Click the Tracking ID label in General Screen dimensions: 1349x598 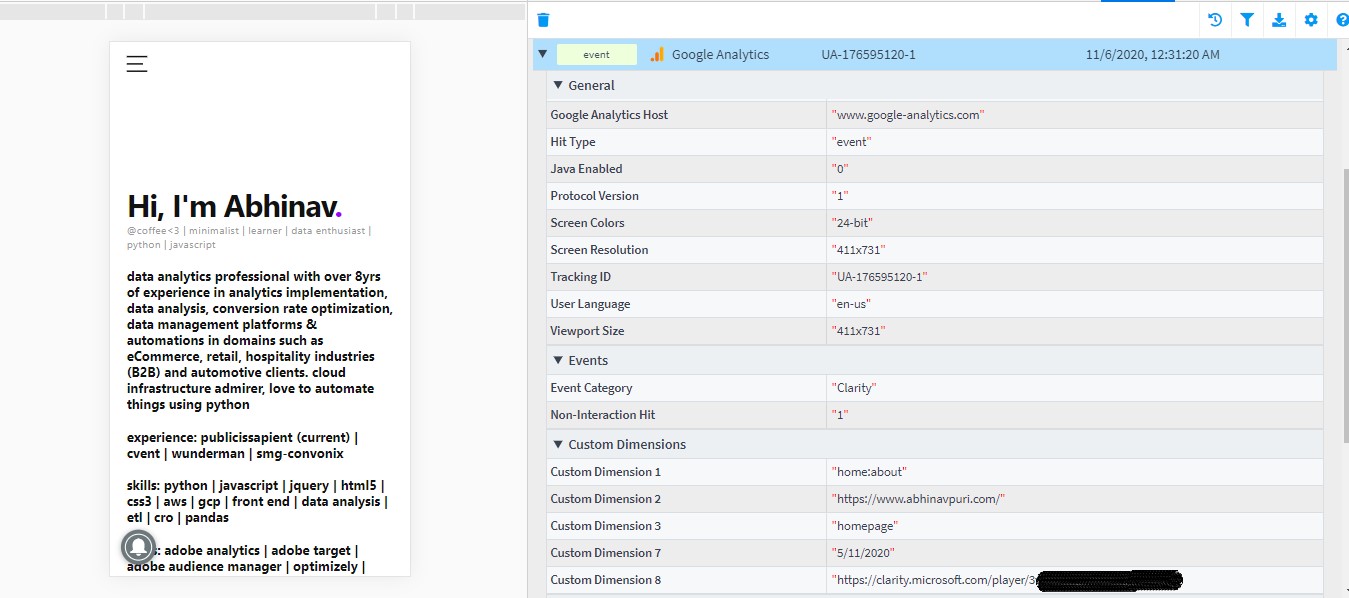coord(580,277)
